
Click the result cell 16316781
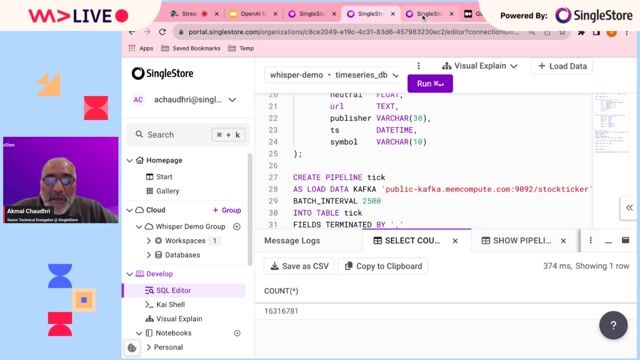(x=281, y=311)
